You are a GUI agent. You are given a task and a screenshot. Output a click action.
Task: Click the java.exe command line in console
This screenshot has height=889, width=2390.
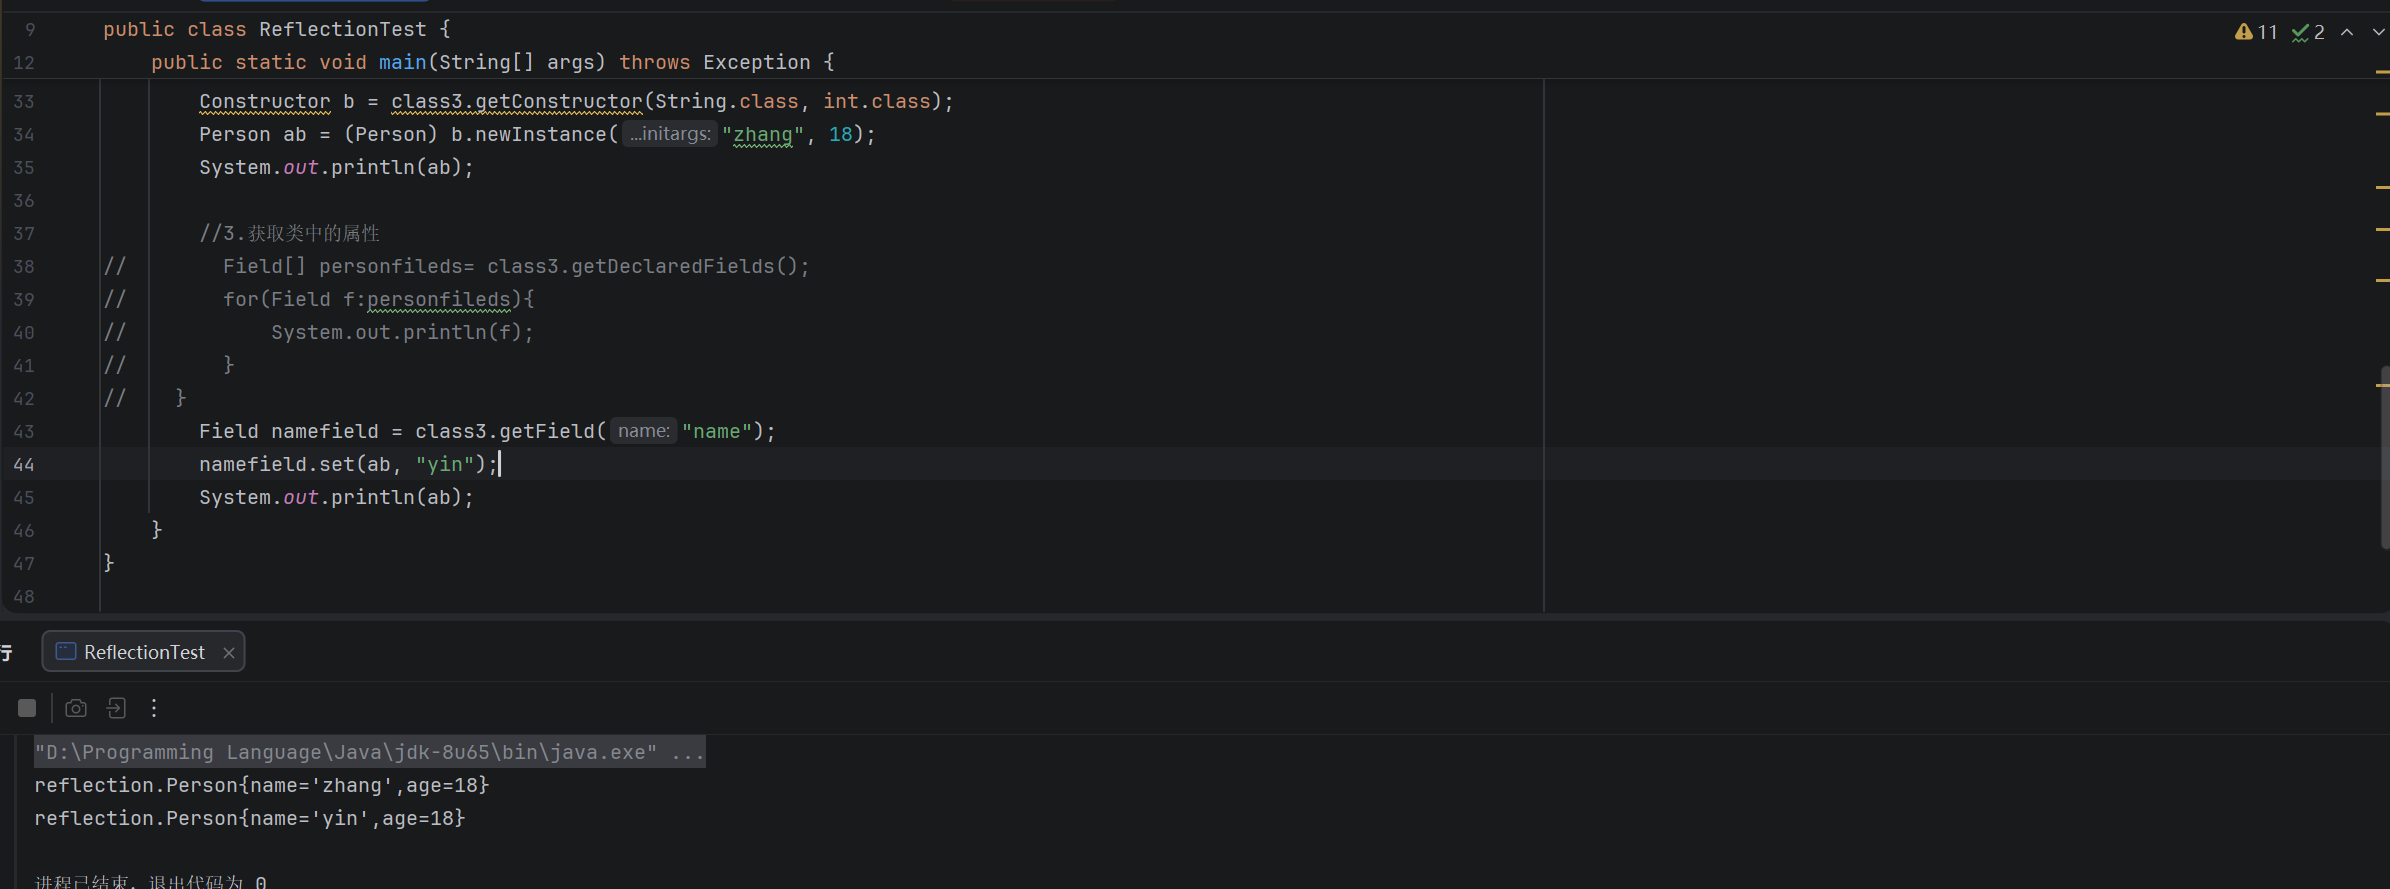pos(369,752)
